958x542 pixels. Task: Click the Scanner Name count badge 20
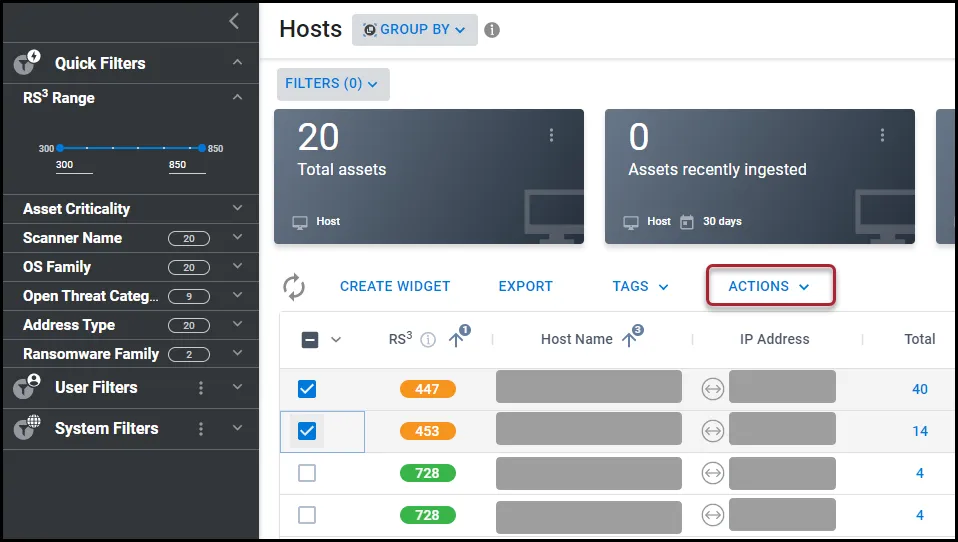coord(189,238)
